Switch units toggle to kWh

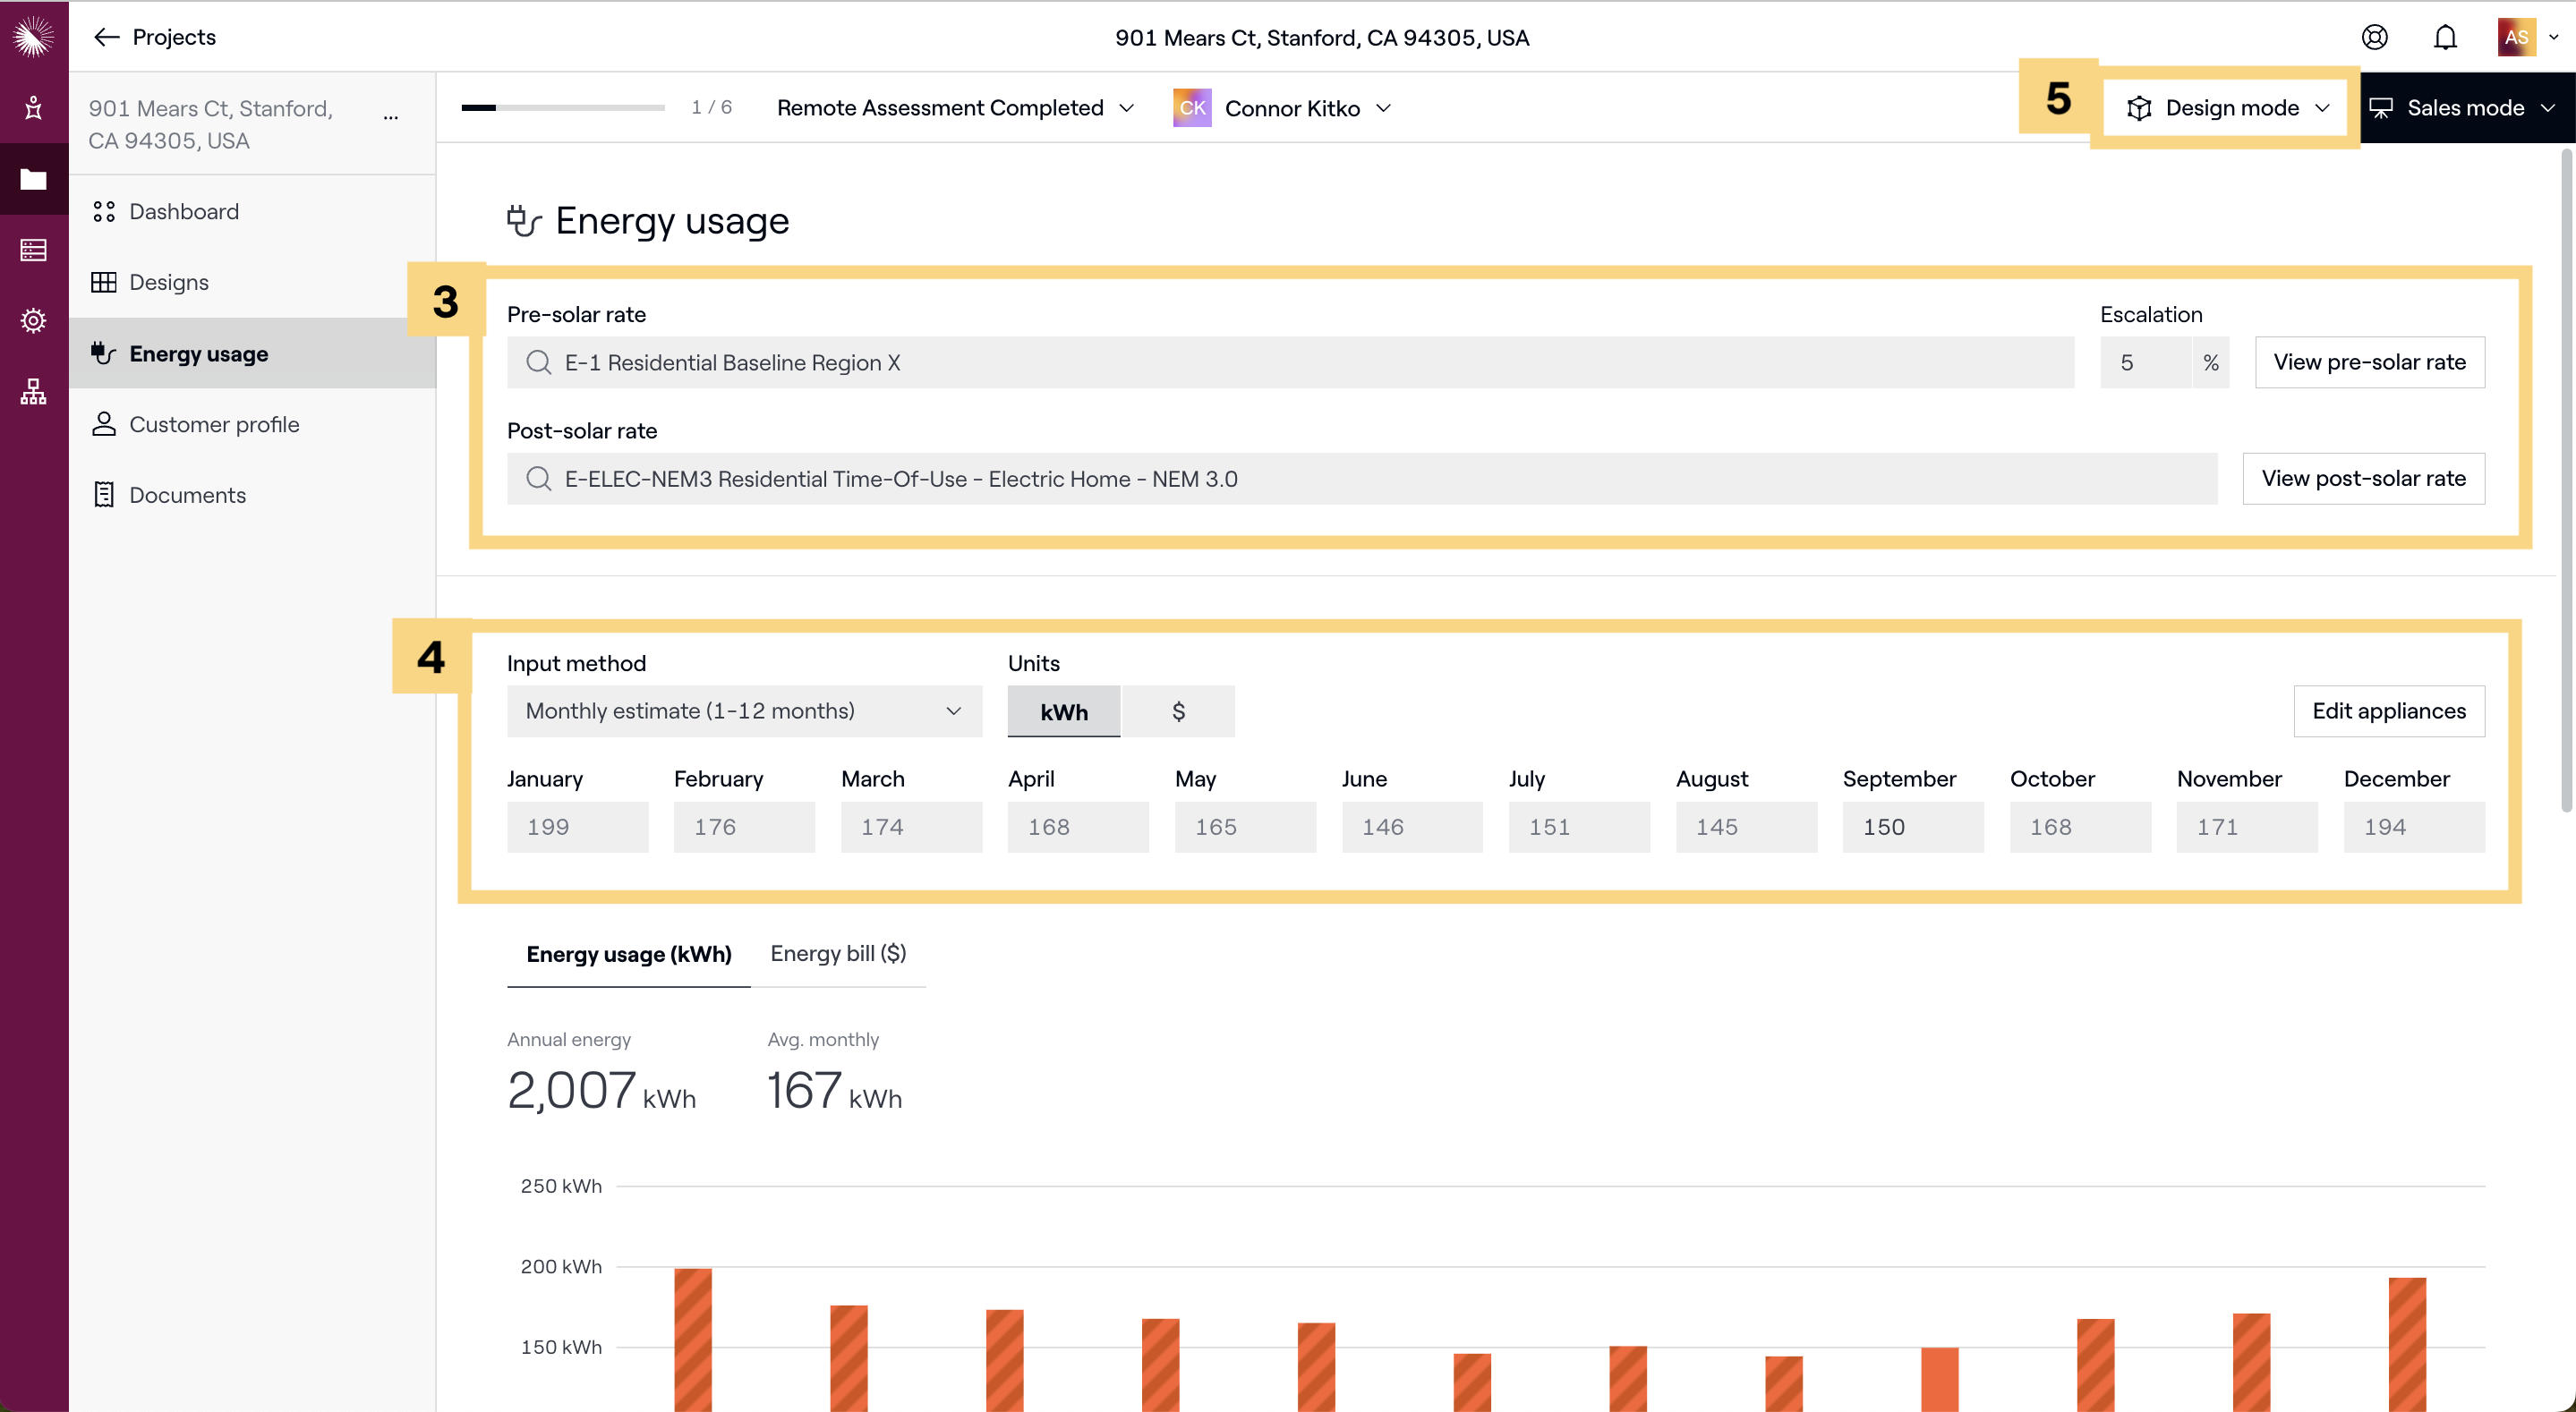coord(1063,711)
